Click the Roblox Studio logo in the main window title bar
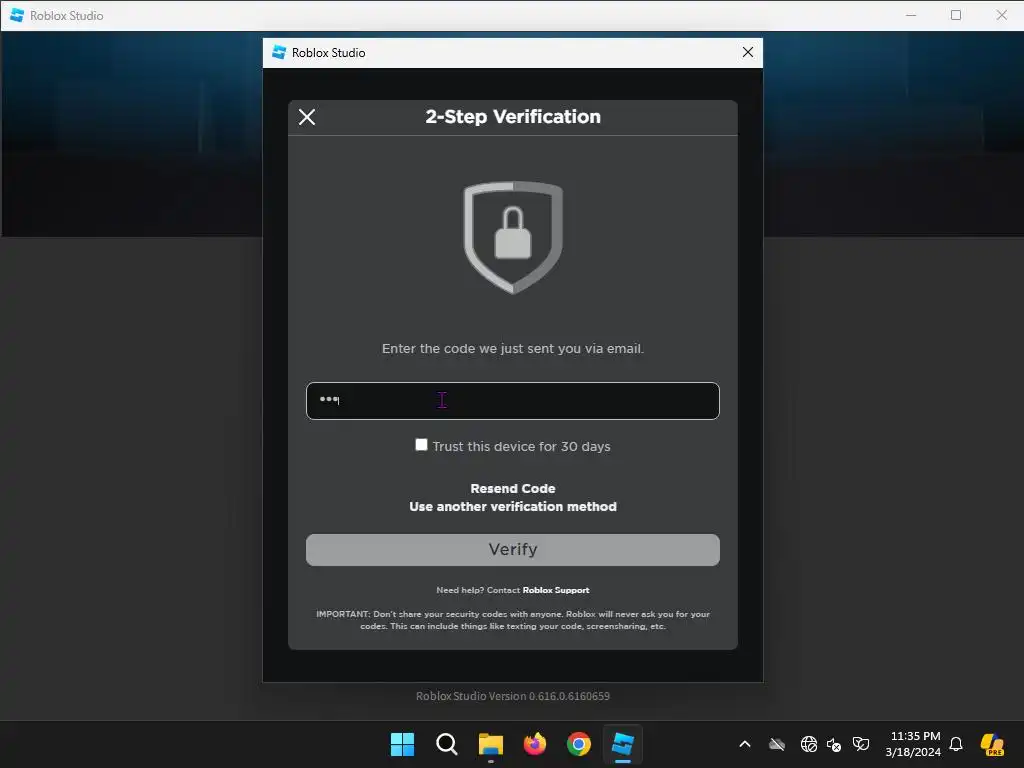Viewport: 1024px width, 768px height. [x=17, y=15]
